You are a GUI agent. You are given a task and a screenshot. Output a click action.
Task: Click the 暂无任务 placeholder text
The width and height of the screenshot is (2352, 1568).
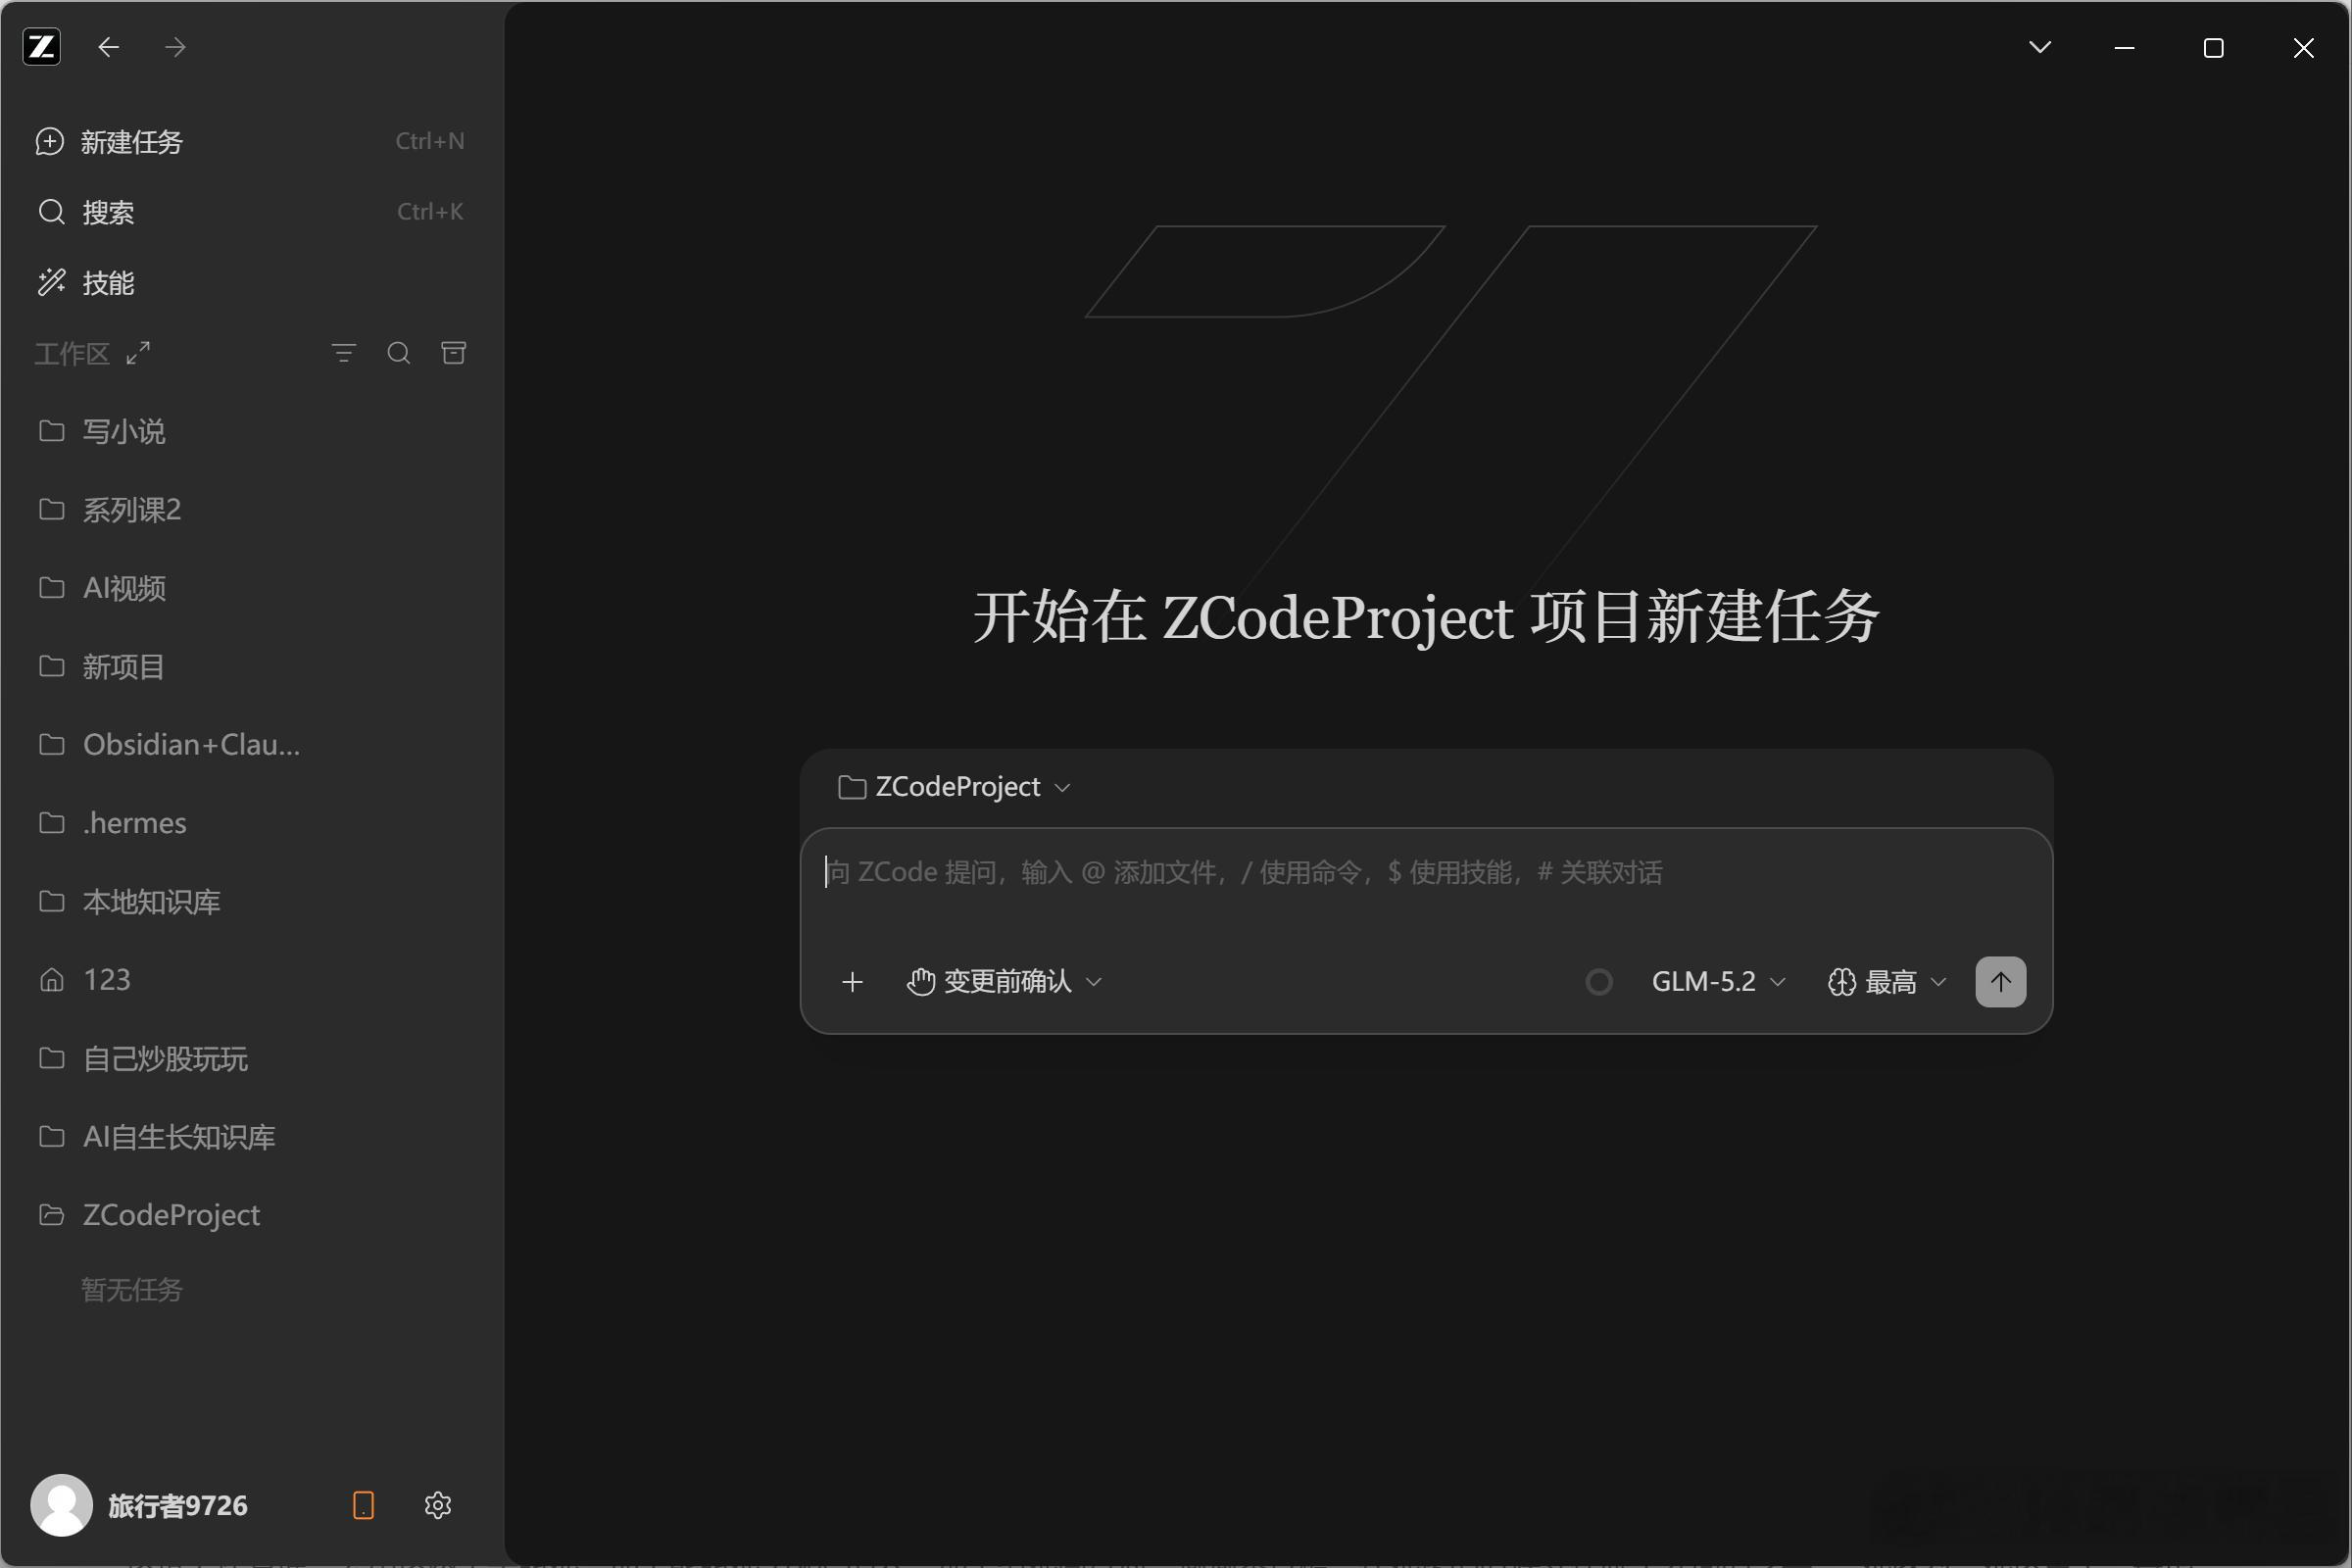132,1290
